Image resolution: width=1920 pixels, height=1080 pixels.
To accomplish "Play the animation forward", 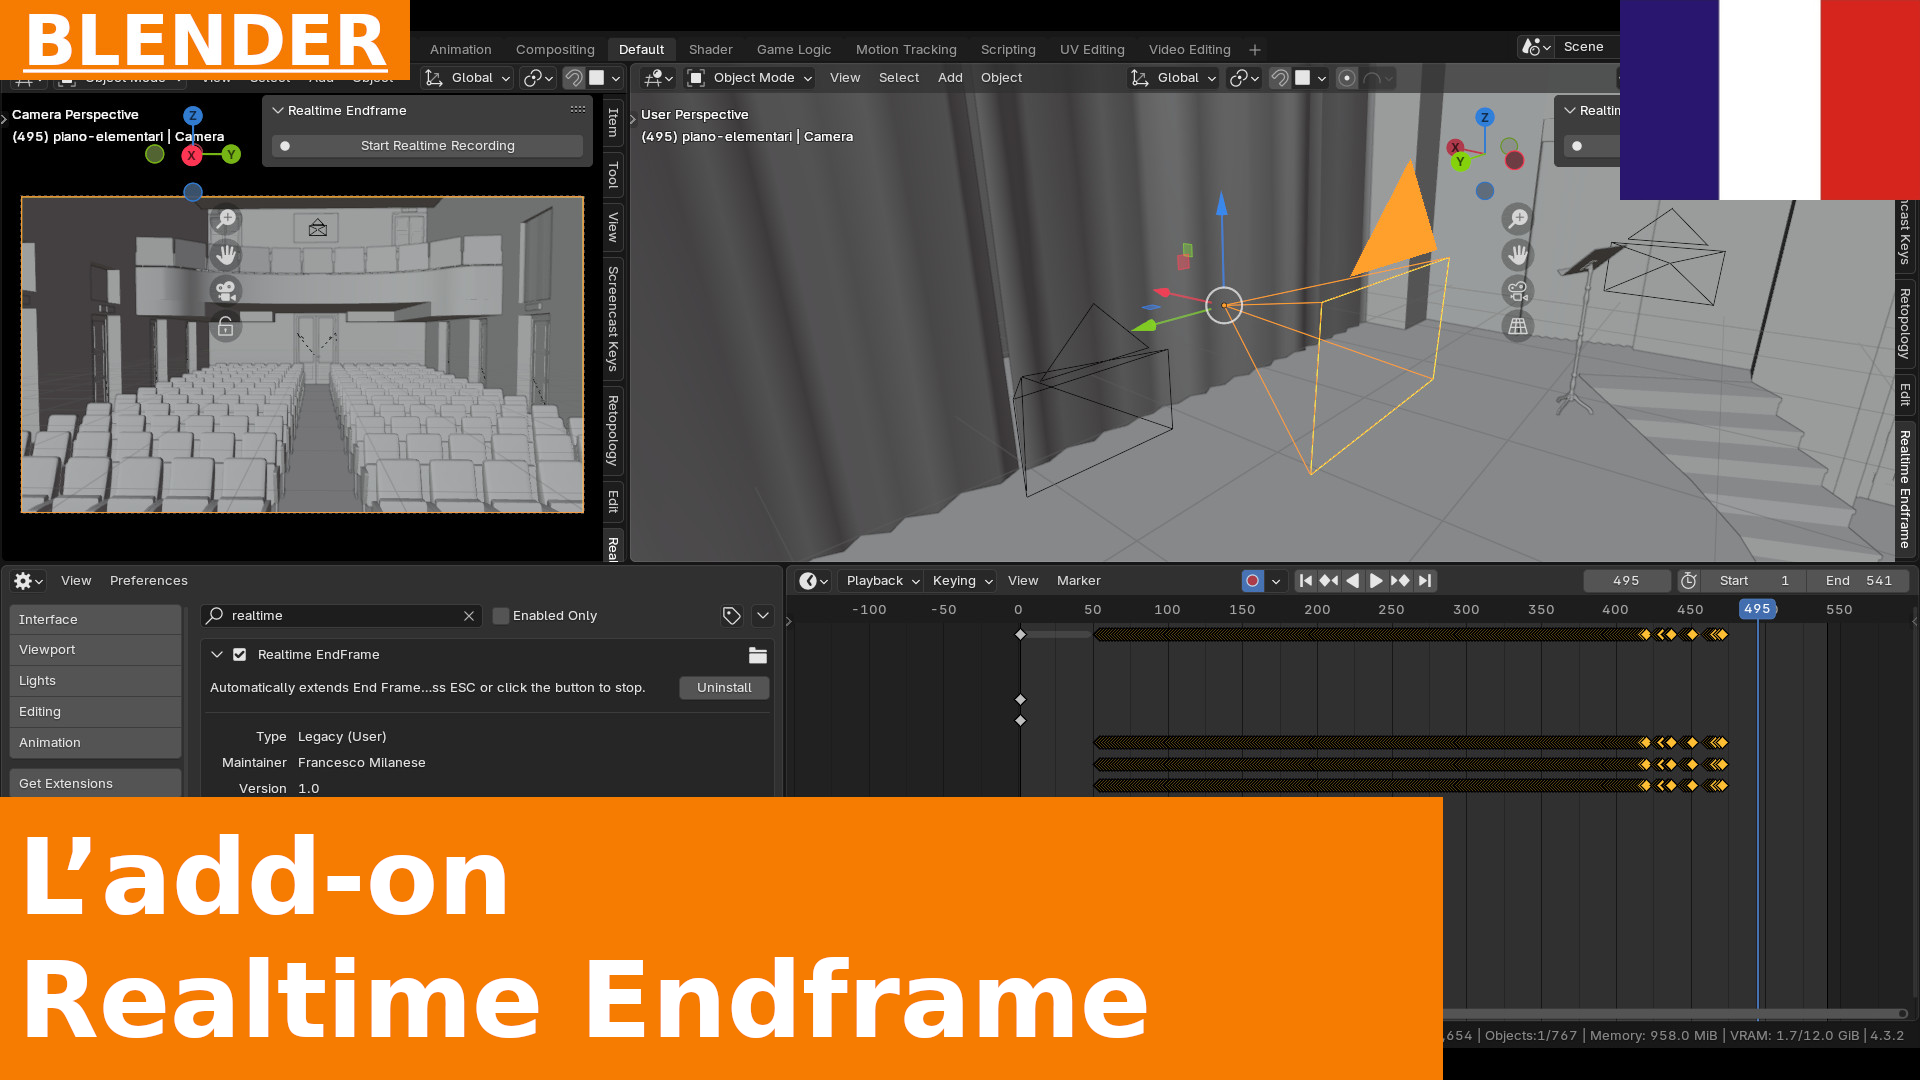I will [1376, 581].
